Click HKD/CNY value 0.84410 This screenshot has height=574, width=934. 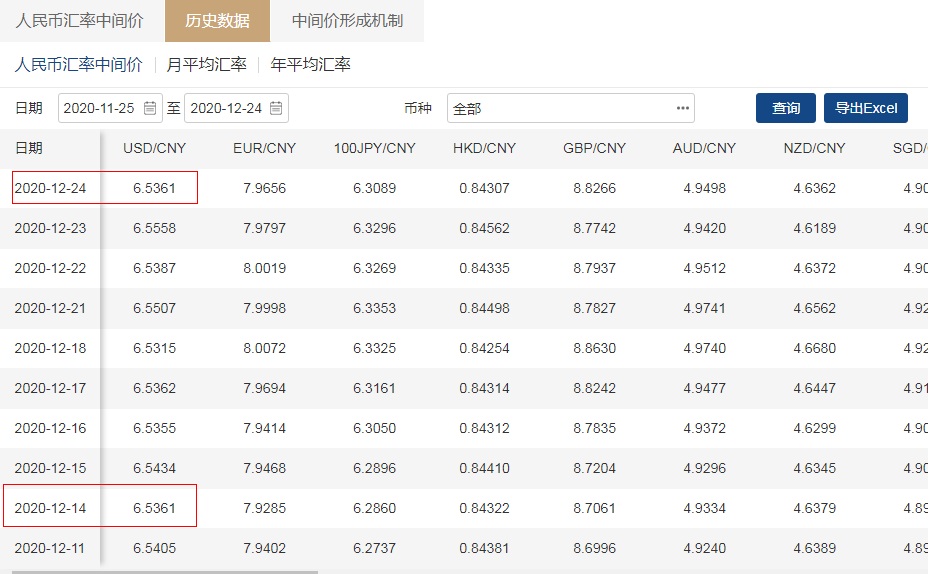[x=484, y=468]
